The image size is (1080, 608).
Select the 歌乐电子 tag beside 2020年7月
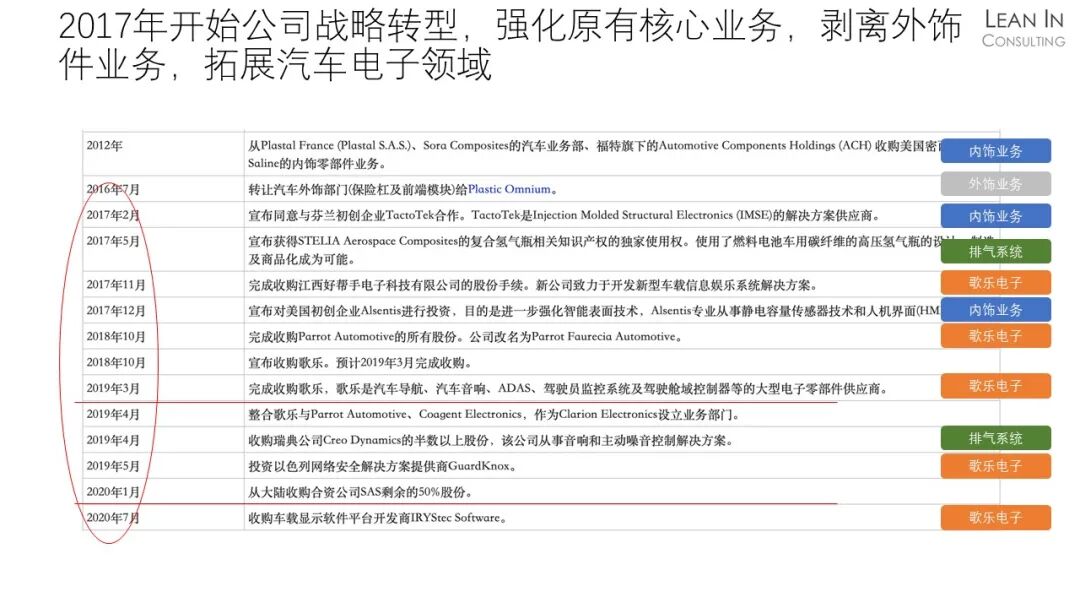click(995, 518)
